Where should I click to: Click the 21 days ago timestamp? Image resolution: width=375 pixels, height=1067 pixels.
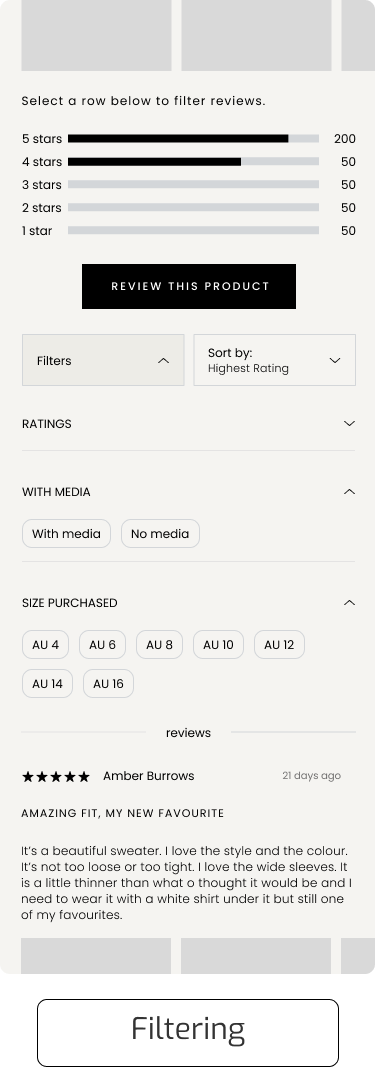point(312,776)
